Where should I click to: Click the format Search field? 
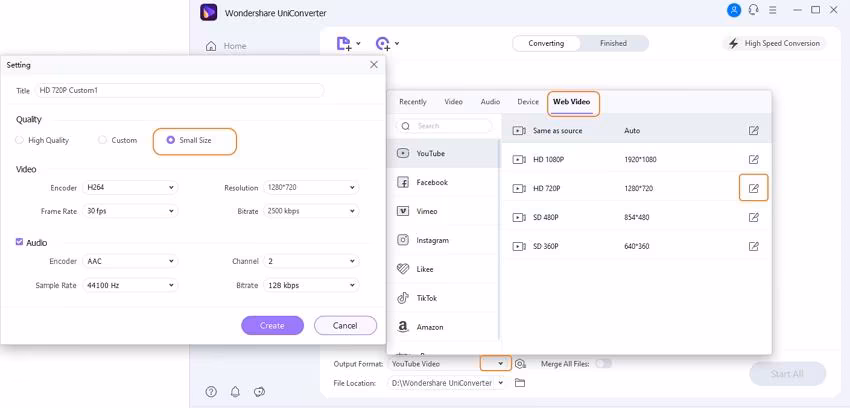tap(445, 126)
